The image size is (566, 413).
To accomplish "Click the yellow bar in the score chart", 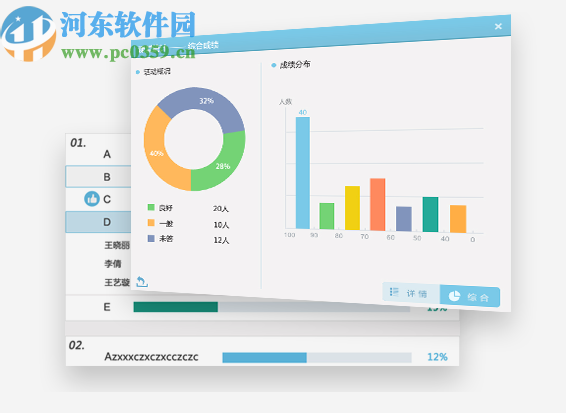I will click(x=352, y=208).
